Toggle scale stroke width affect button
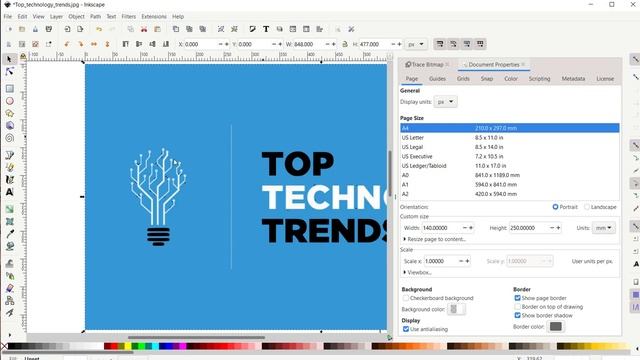 point(440,44)
